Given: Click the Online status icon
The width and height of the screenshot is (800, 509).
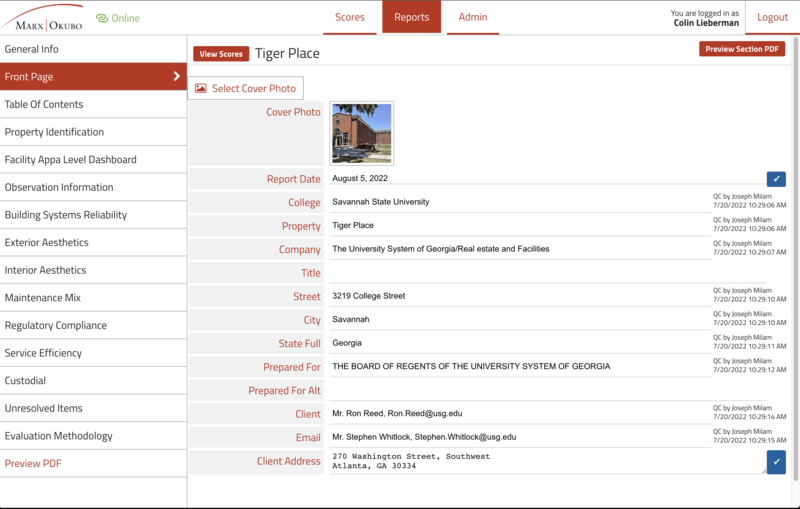Looking at the screenshot, I should click(x=102, y=18).
